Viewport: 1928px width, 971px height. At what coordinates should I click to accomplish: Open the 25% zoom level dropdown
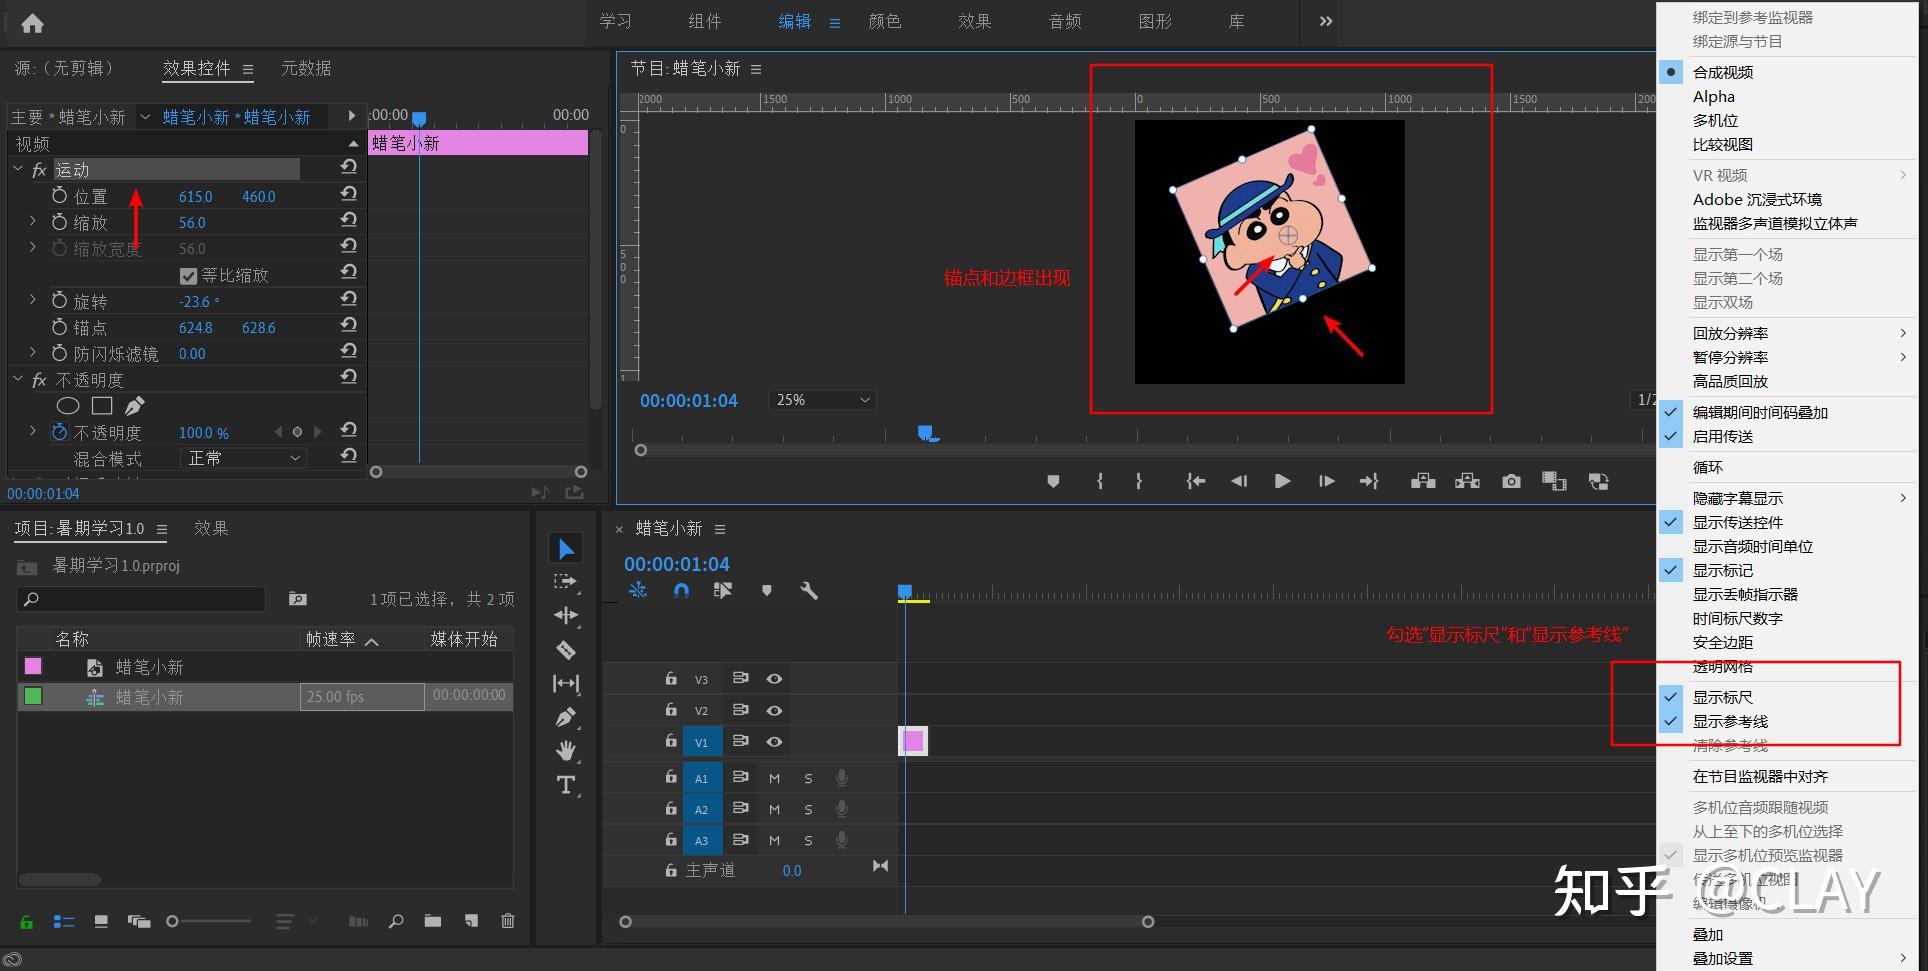pyautogui.click(x=822, y=400)
